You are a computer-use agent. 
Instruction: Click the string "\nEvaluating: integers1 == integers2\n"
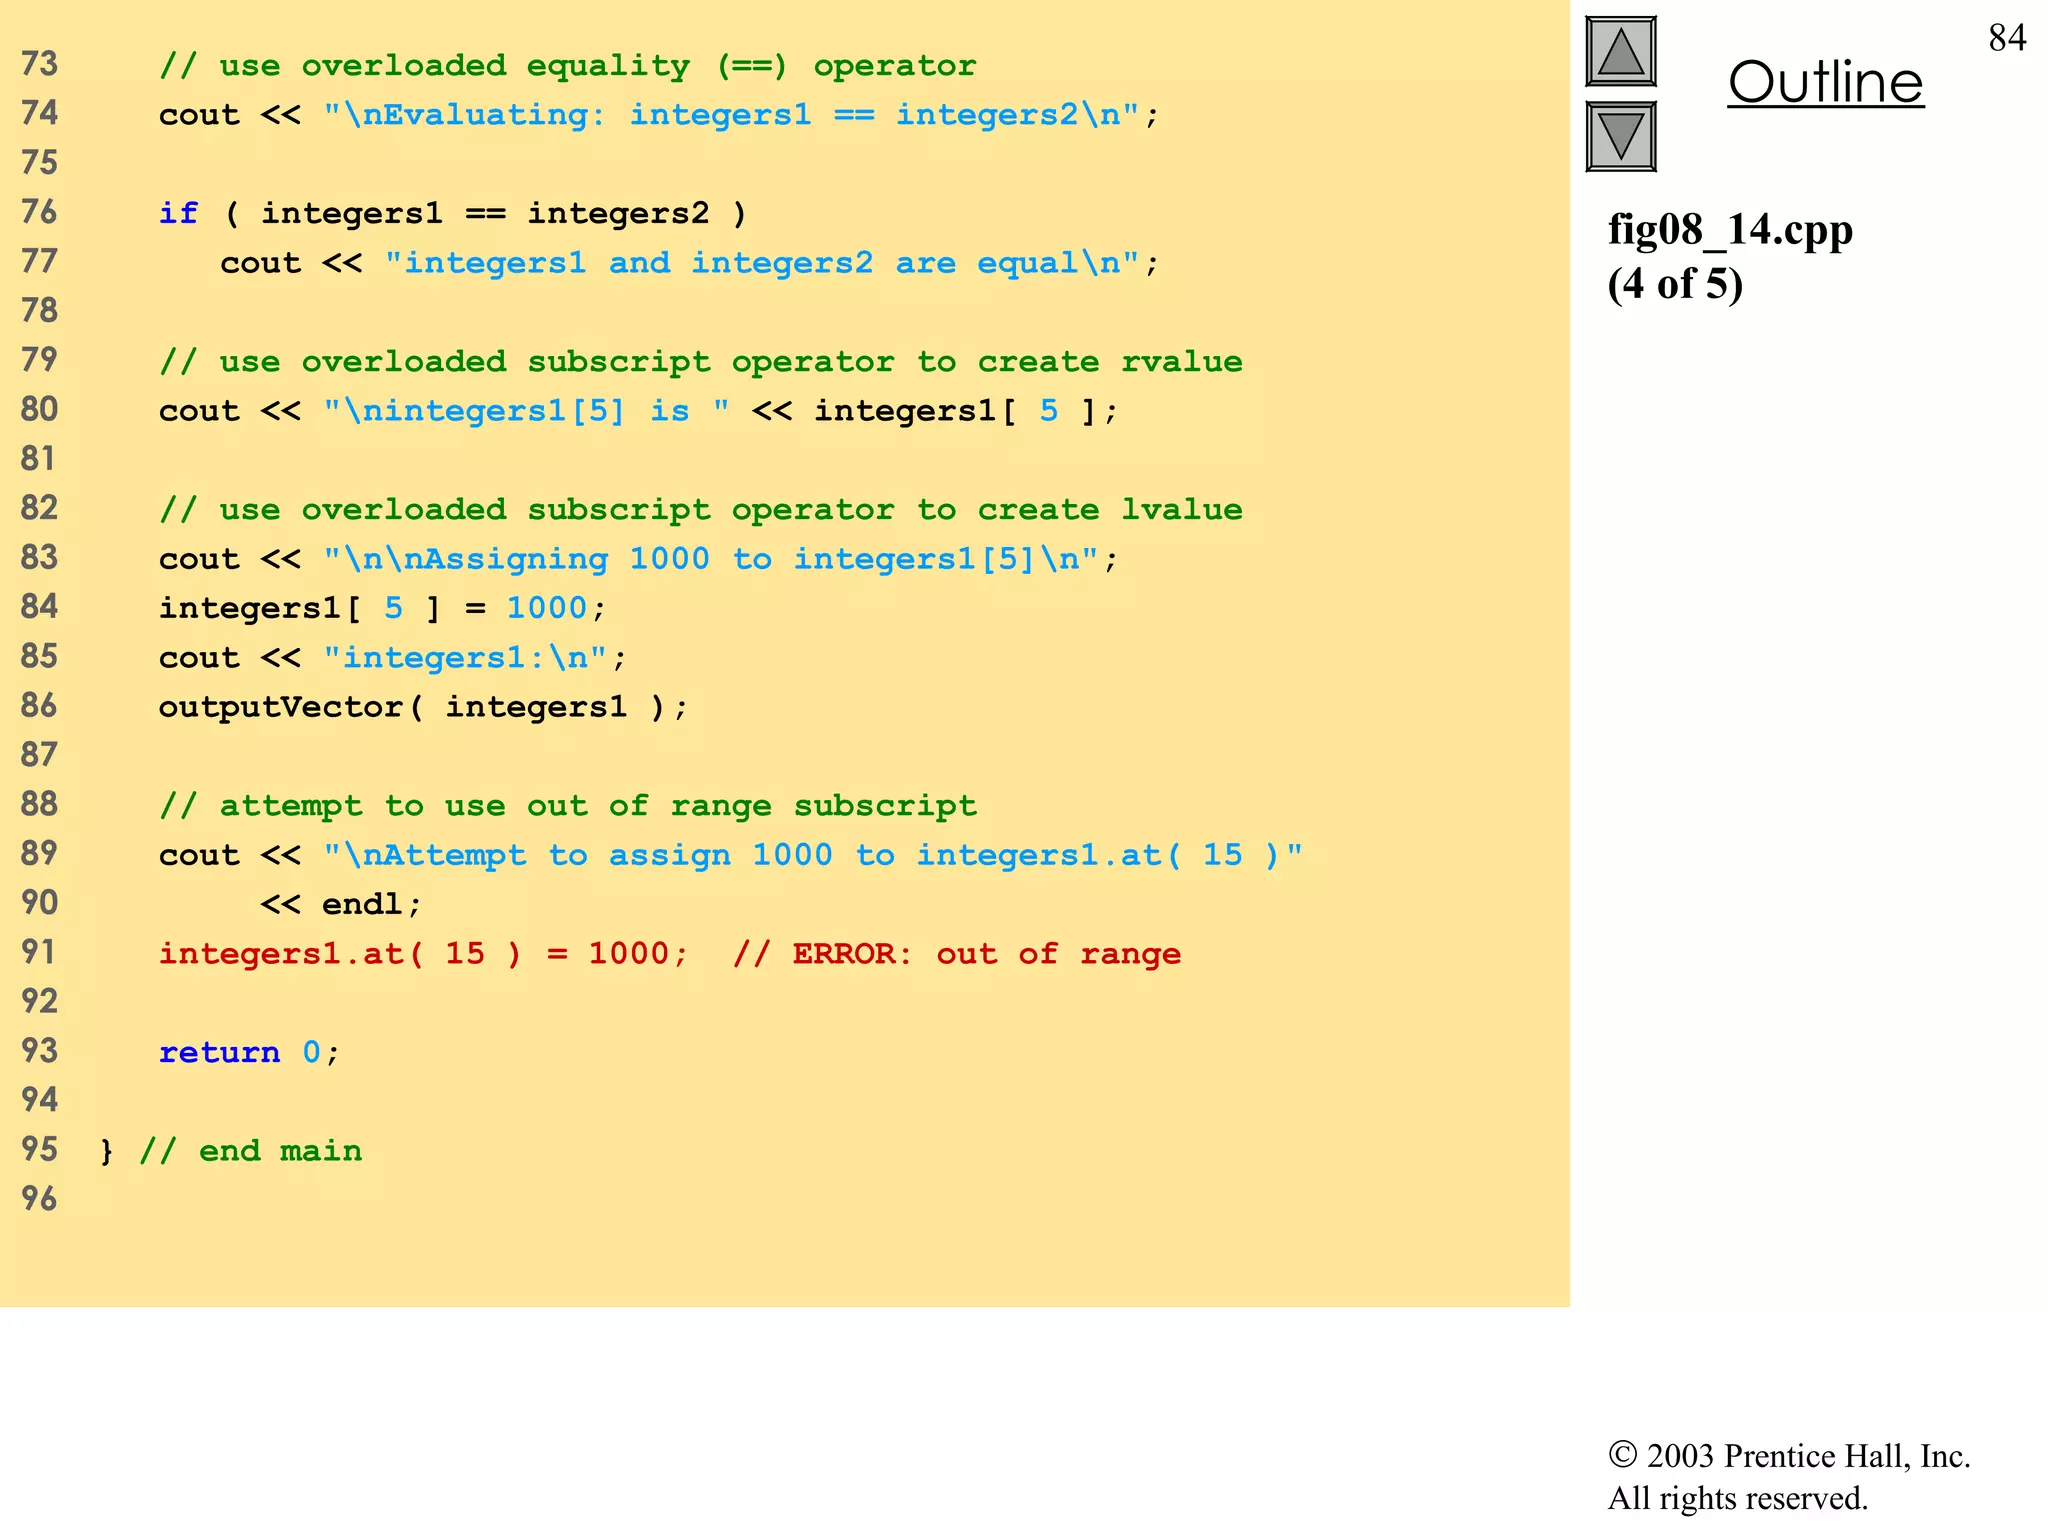click(731, 115)
